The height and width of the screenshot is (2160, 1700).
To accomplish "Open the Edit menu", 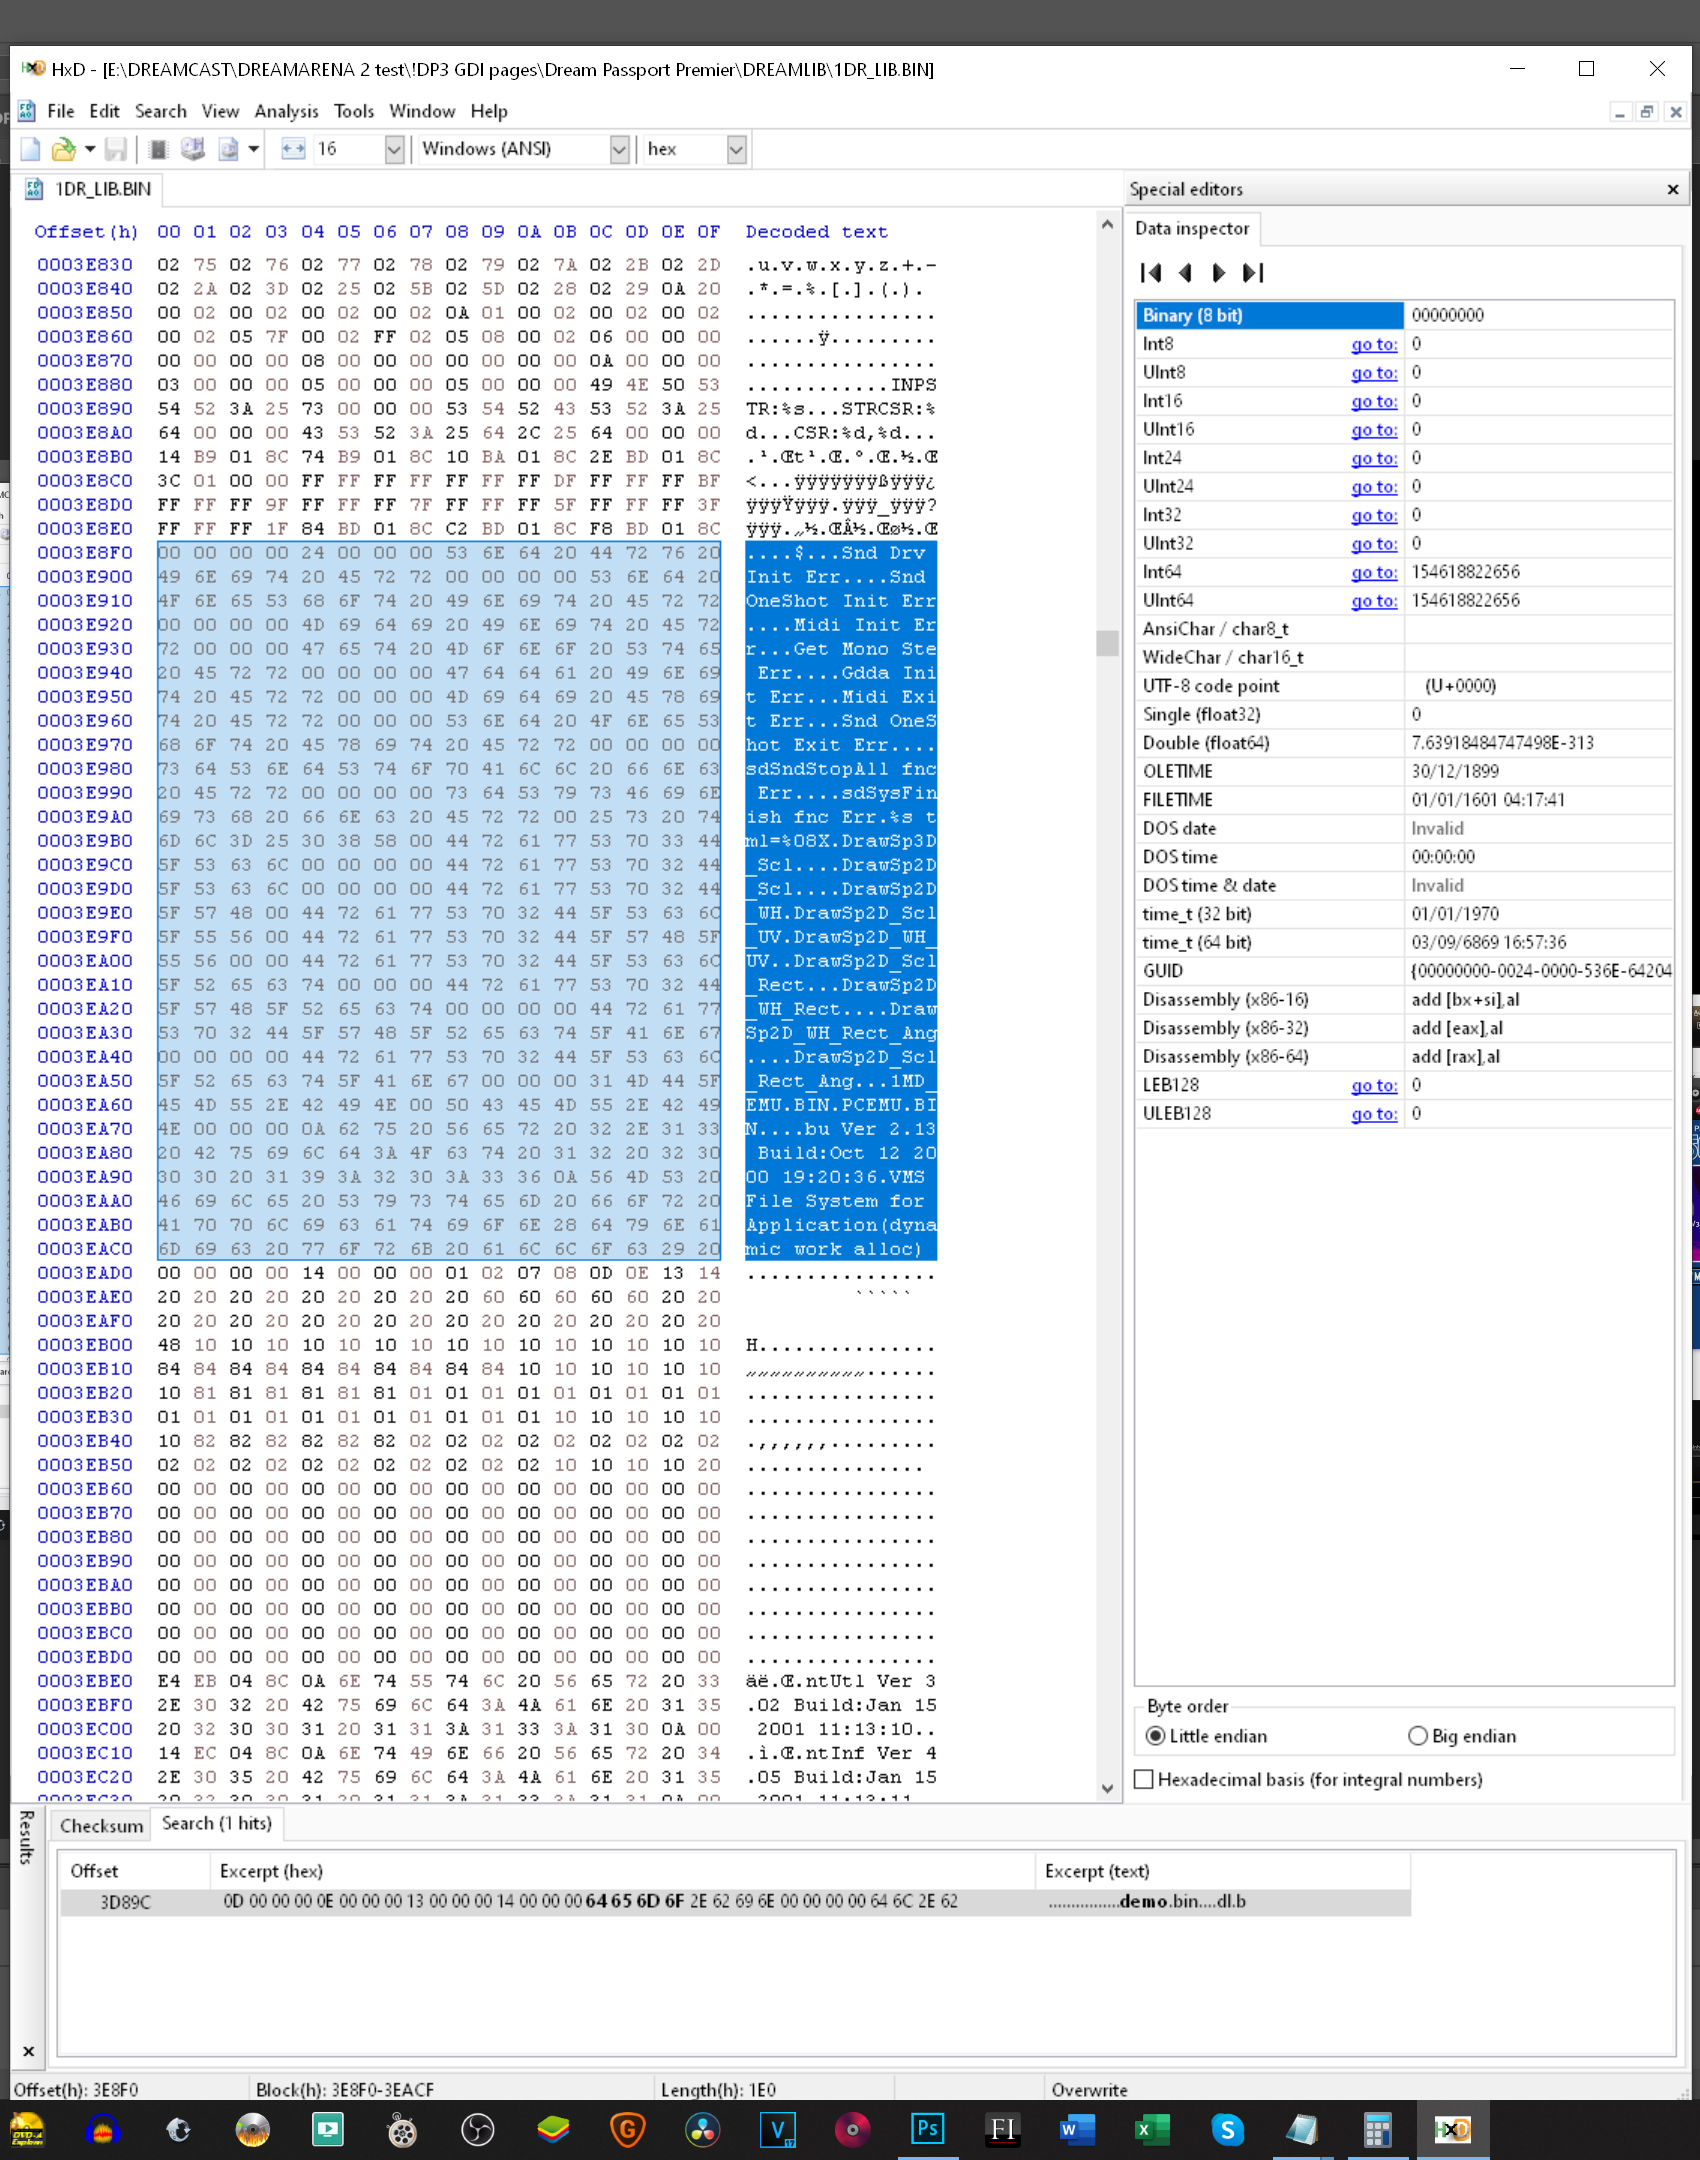I will point(104,111).
